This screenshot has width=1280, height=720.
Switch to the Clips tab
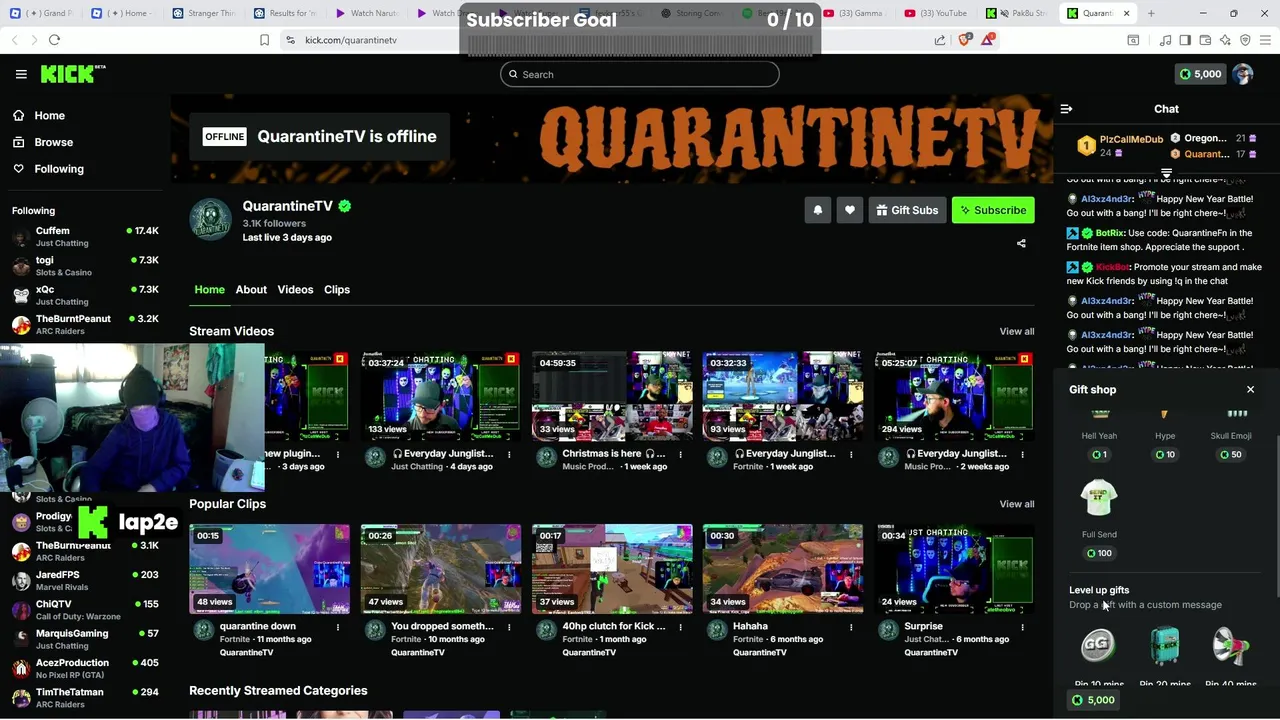coord(337,290)
